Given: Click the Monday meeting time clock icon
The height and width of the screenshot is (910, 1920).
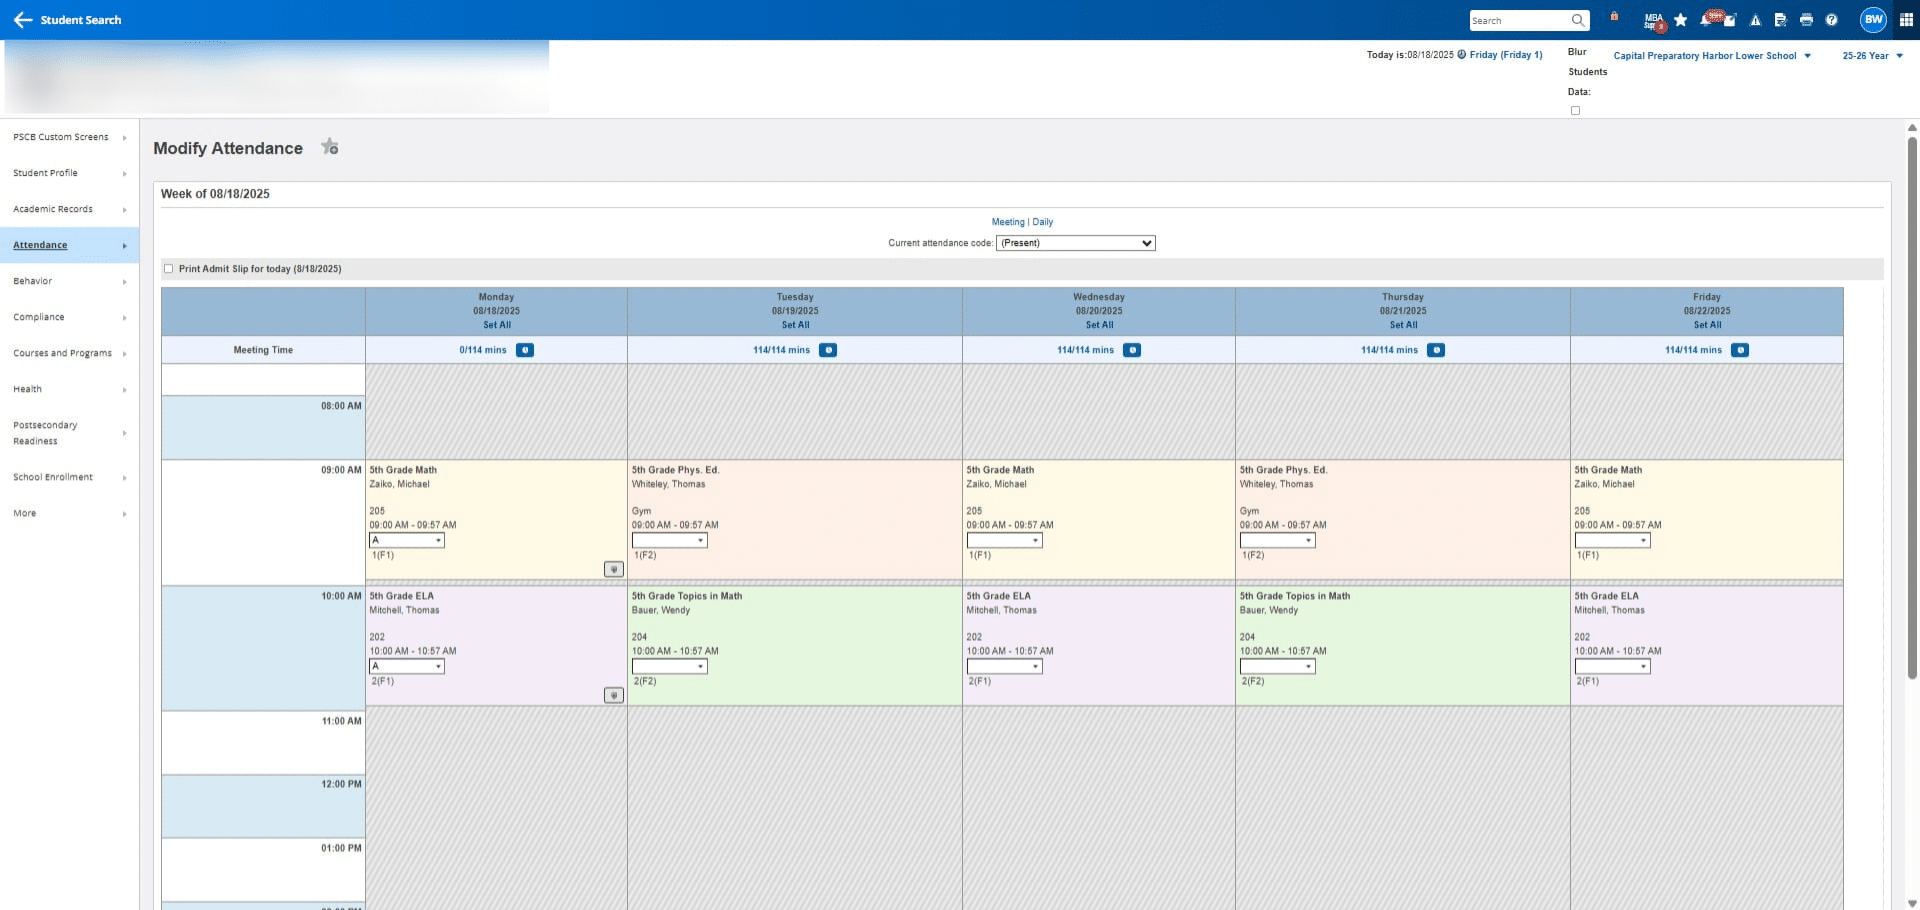Looking at the screenshot, I should [x=525, y=350].
